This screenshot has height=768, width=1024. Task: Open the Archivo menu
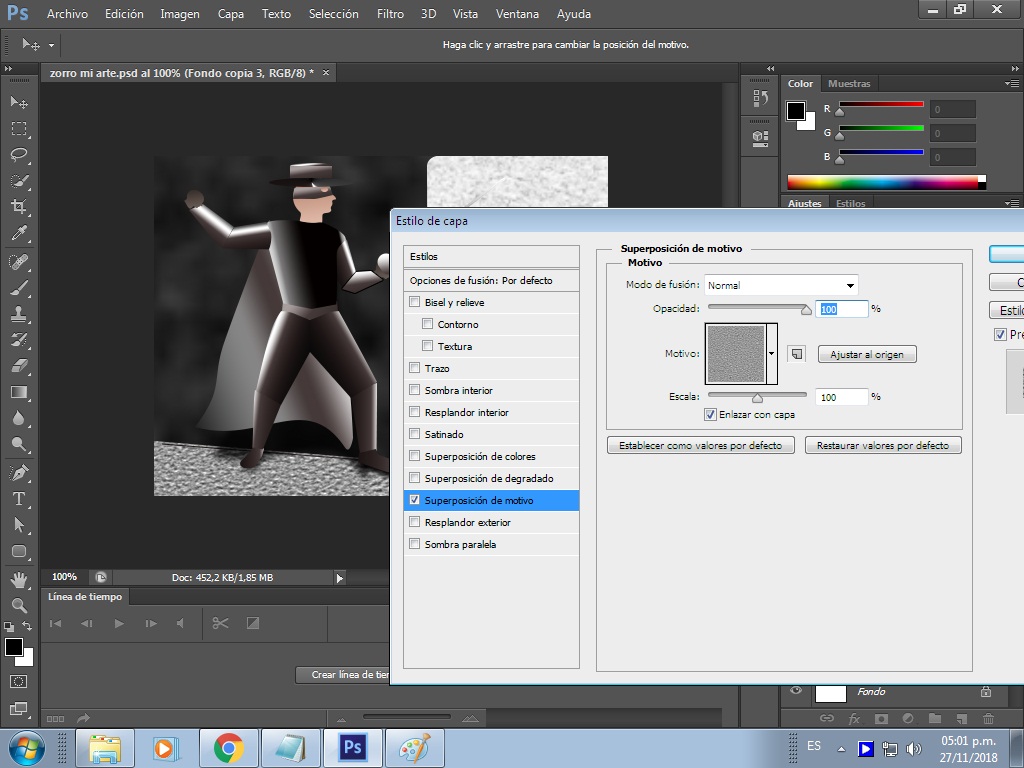tap(67, 14)
